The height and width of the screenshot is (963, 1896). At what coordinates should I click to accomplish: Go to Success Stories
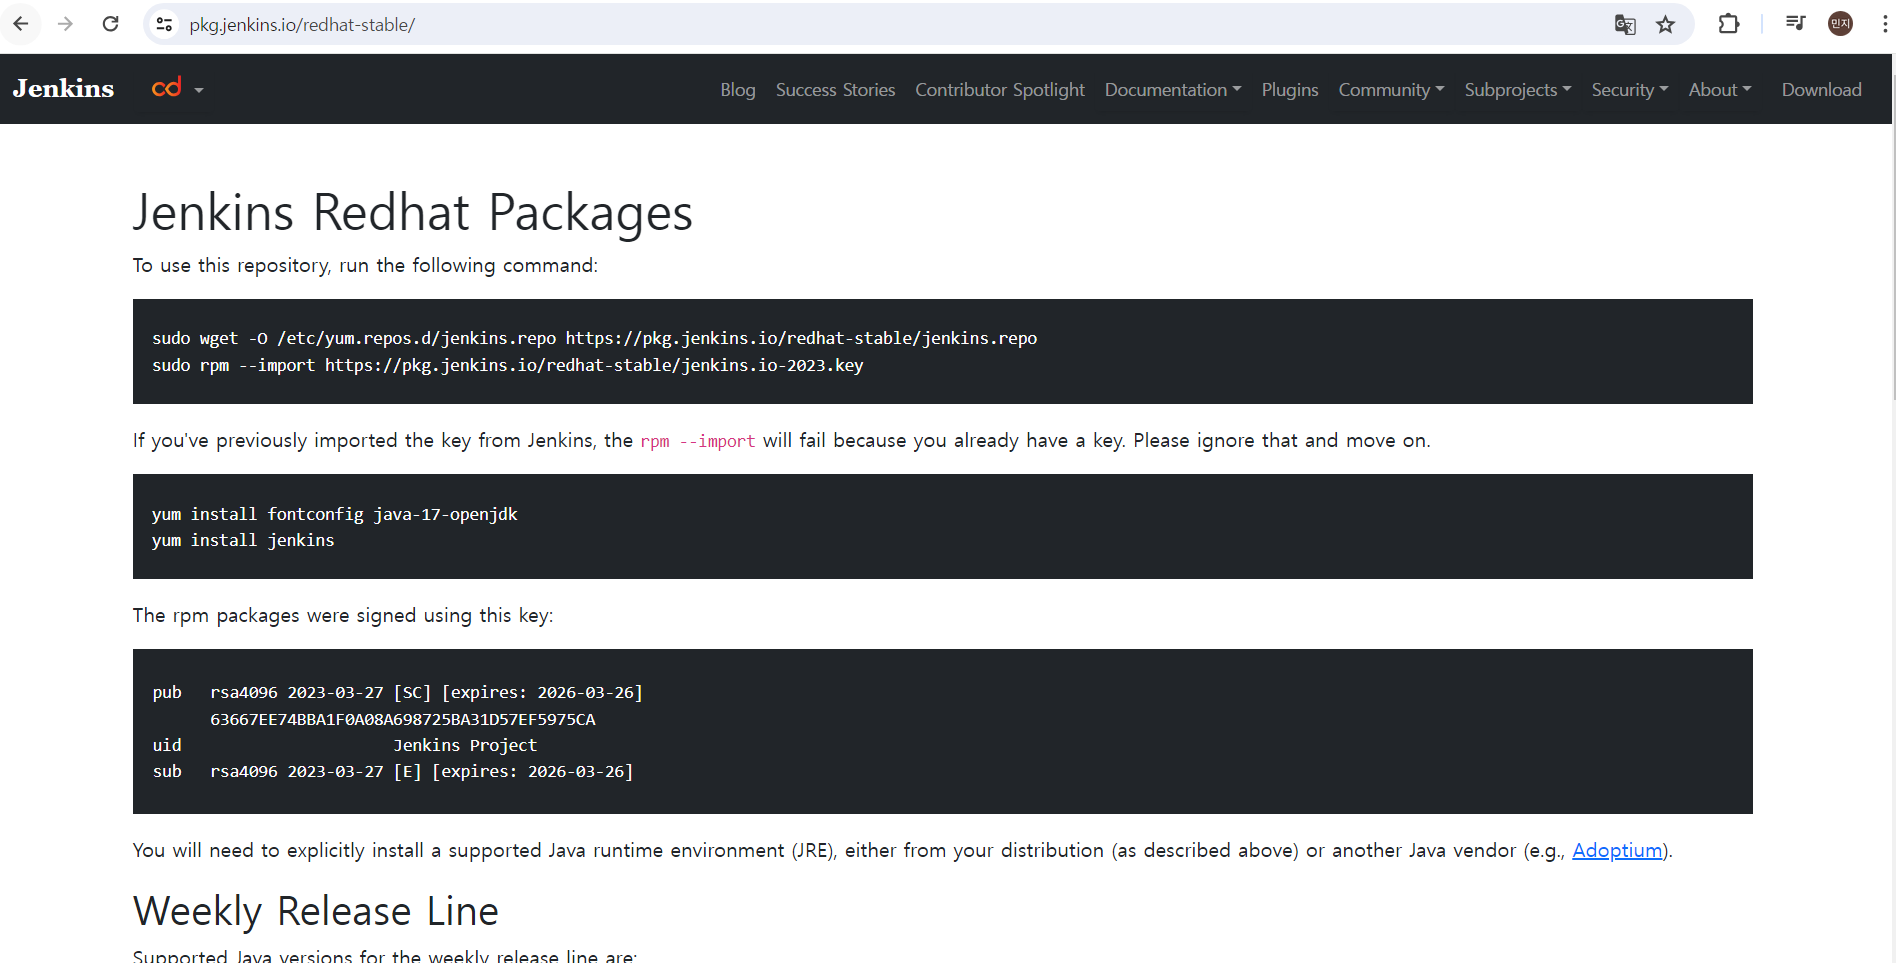835,90
